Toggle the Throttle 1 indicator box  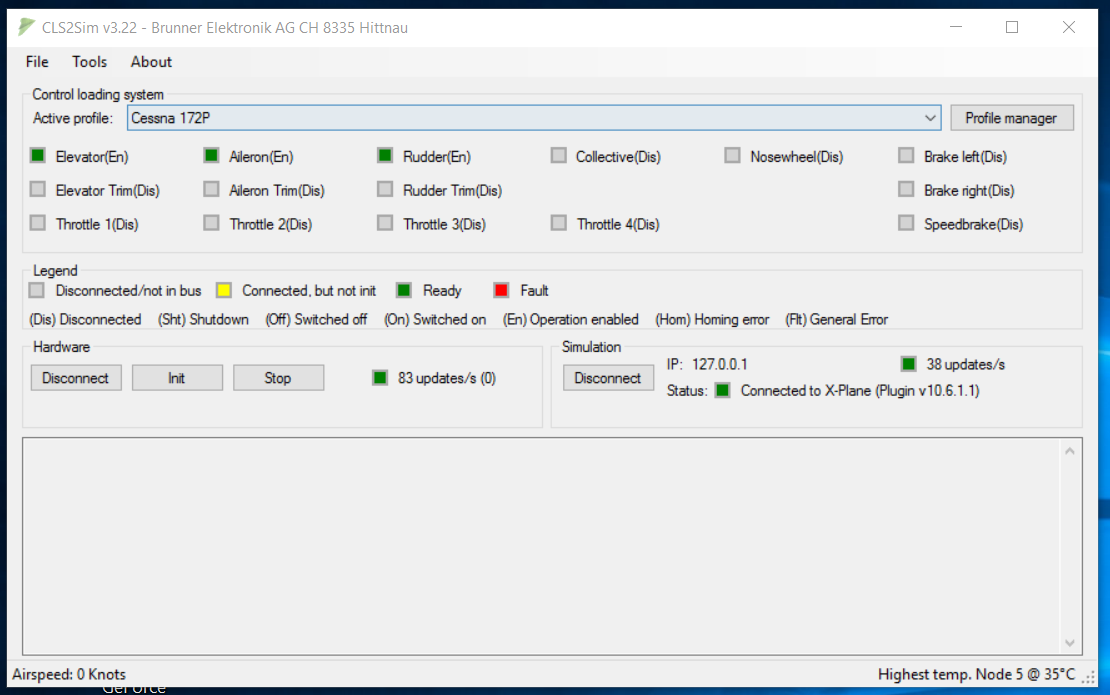pos(38,224)
